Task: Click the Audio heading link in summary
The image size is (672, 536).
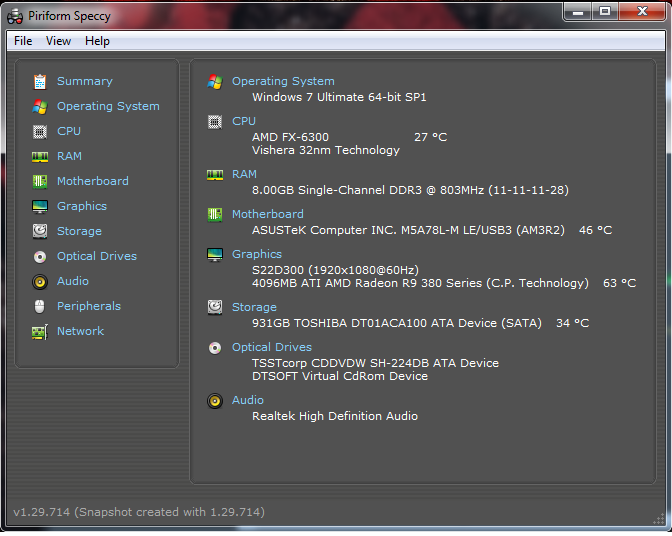Action: pos(248,400)
